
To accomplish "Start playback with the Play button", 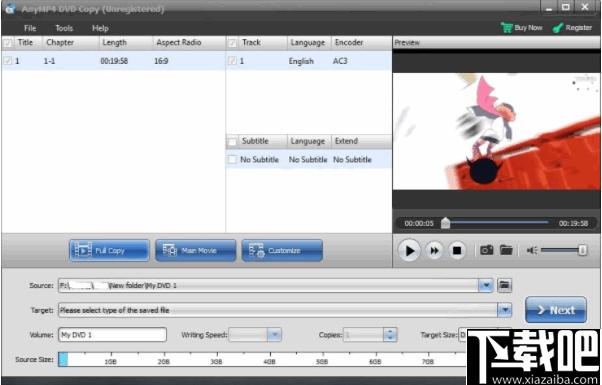I will click(x=409, y=251).
